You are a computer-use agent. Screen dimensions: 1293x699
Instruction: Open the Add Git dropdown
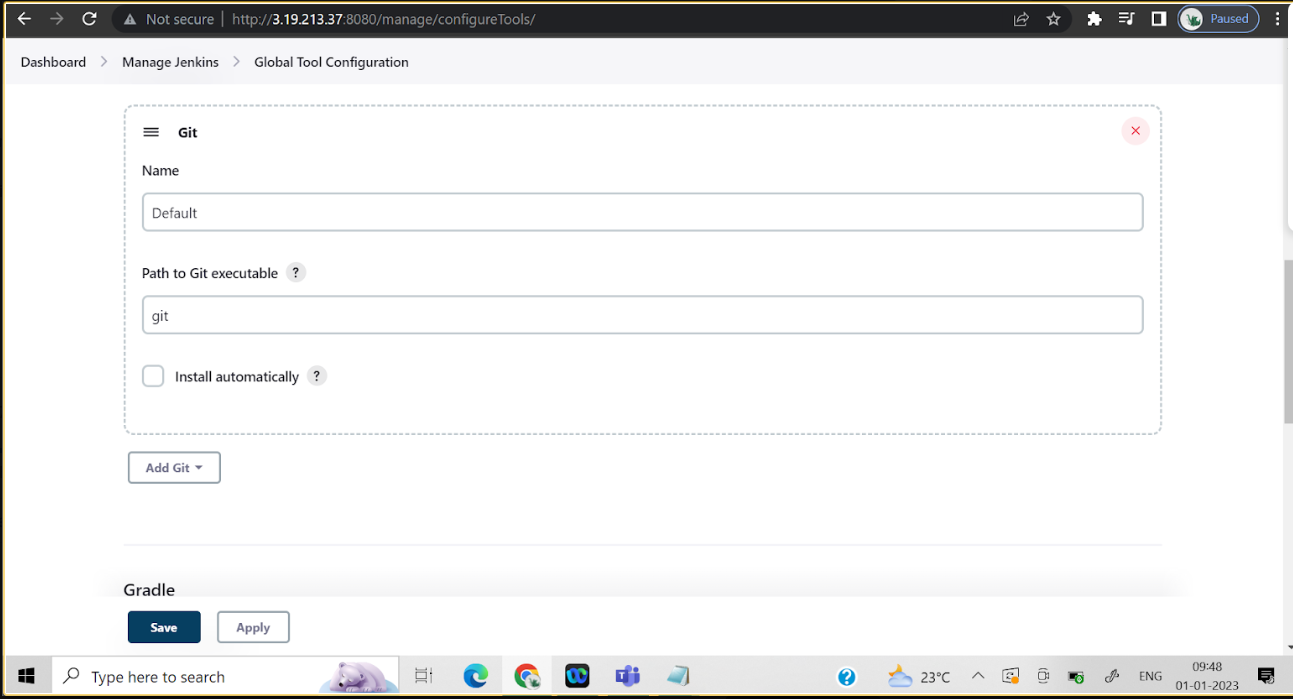tap(174, 467)
